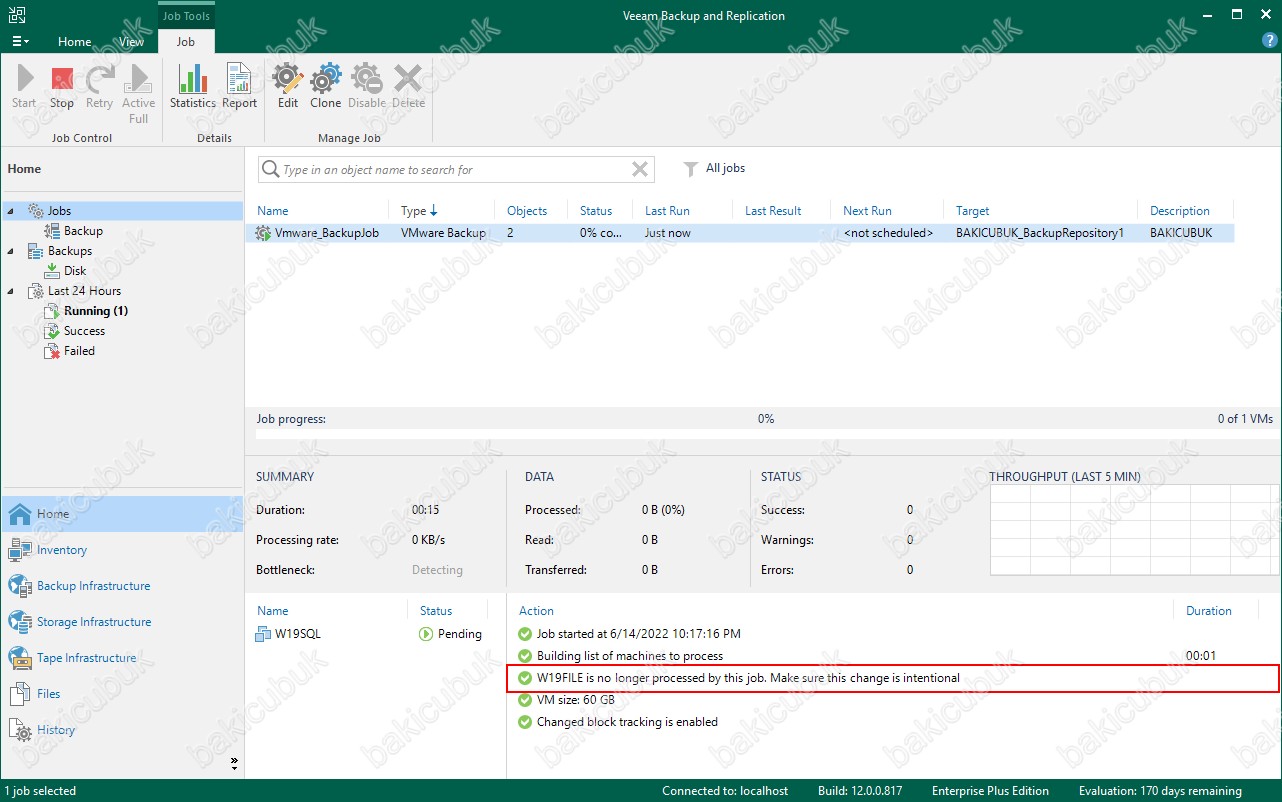Click the Pending status icon
1282x802 pixels.
point(425,634)
